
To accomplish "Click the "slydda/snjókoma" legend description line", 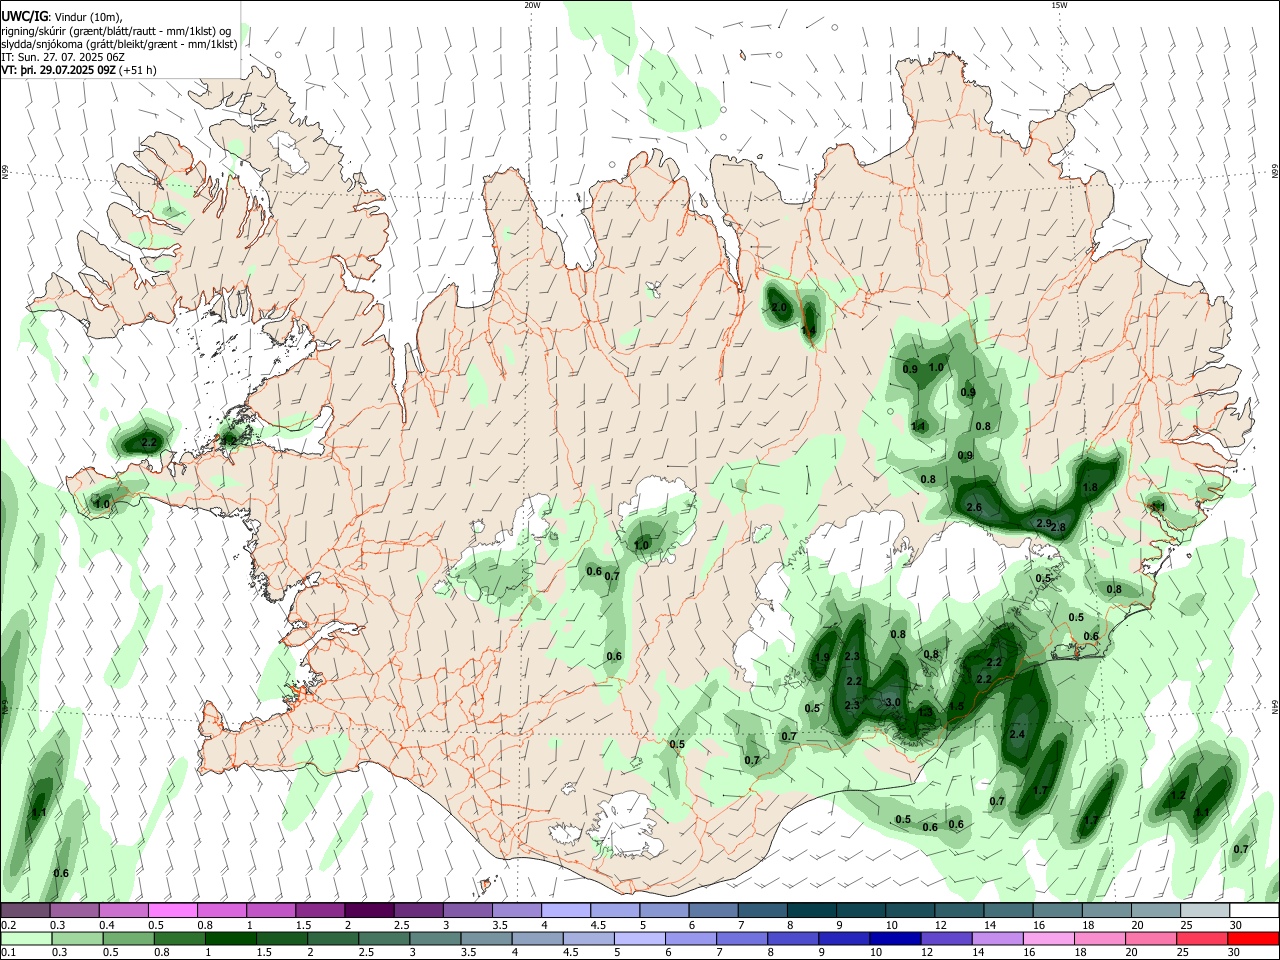I will tap(119, 44).
